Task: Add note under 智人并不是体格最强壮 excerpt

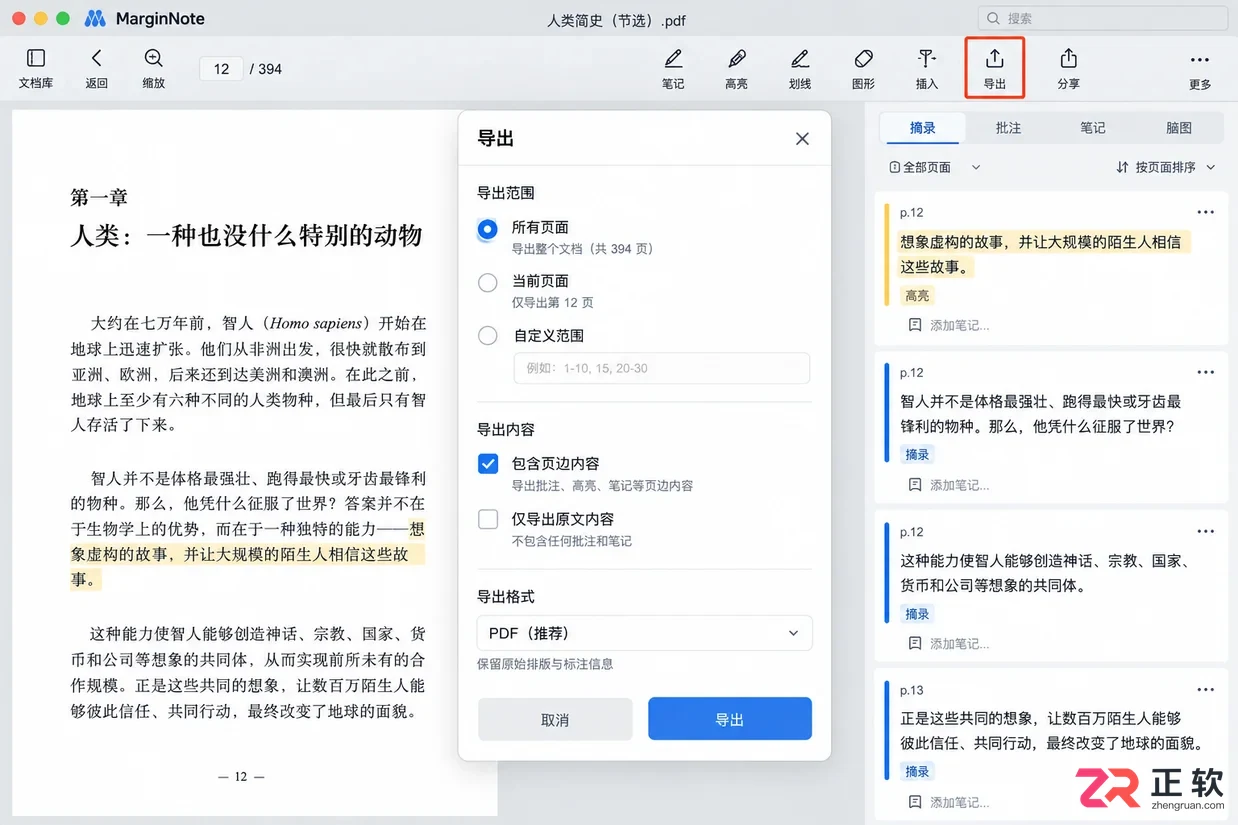Action: [949, 485]
